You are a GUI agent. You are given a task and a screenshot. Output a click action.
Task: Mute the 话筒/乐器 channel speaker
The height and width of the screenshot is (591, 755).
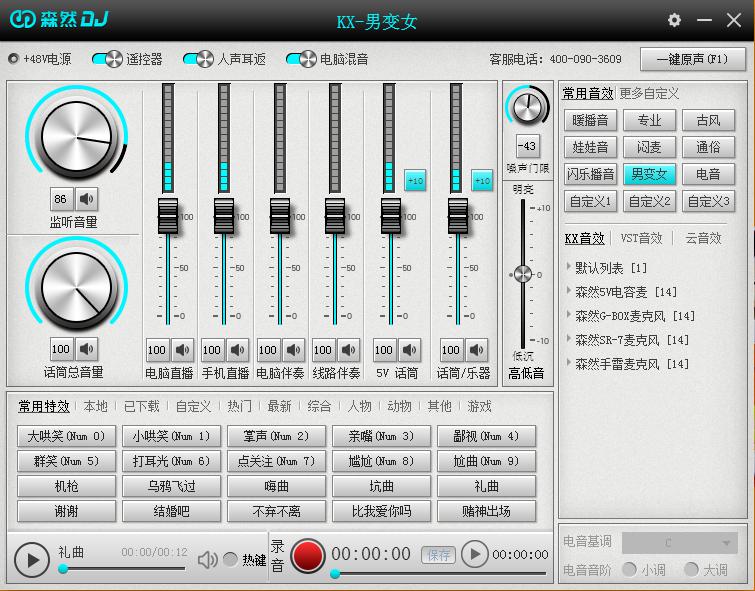476,350
